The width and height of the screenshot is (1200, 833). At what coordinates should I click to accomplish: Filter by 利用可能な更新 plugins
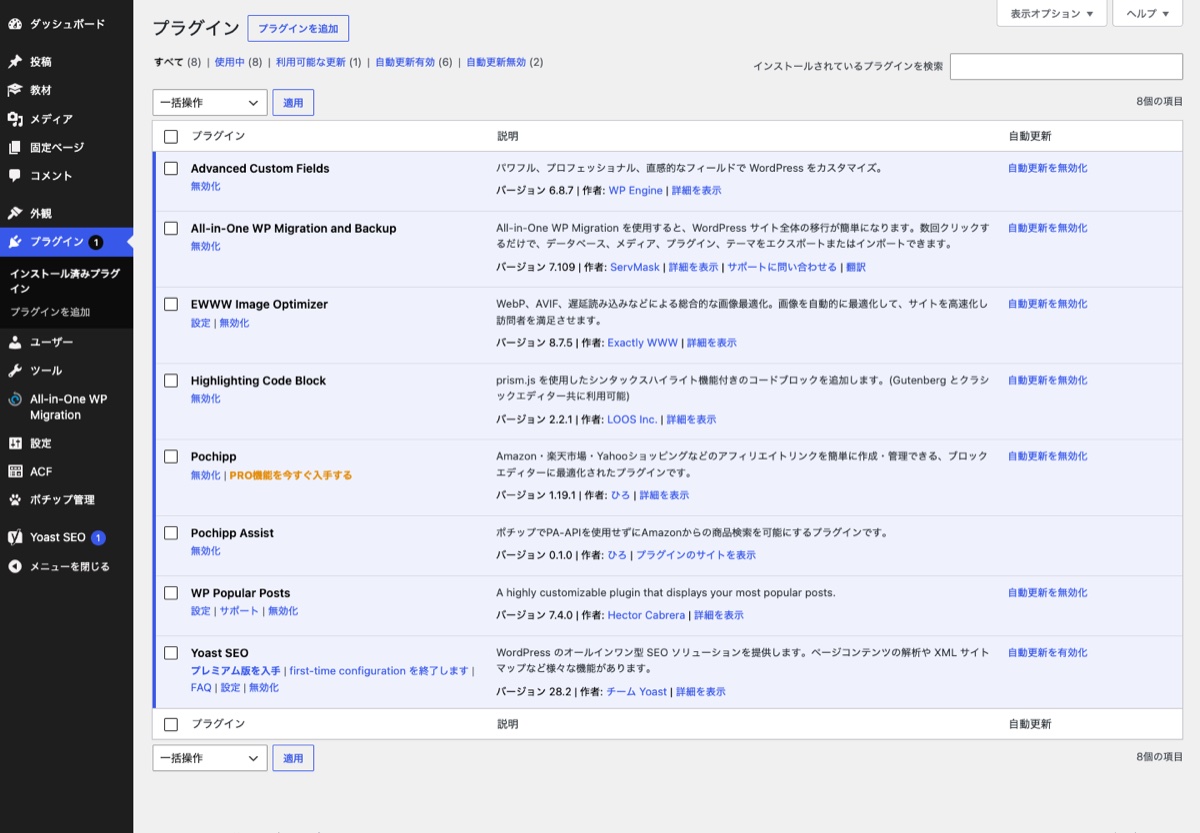pos(311,62)
